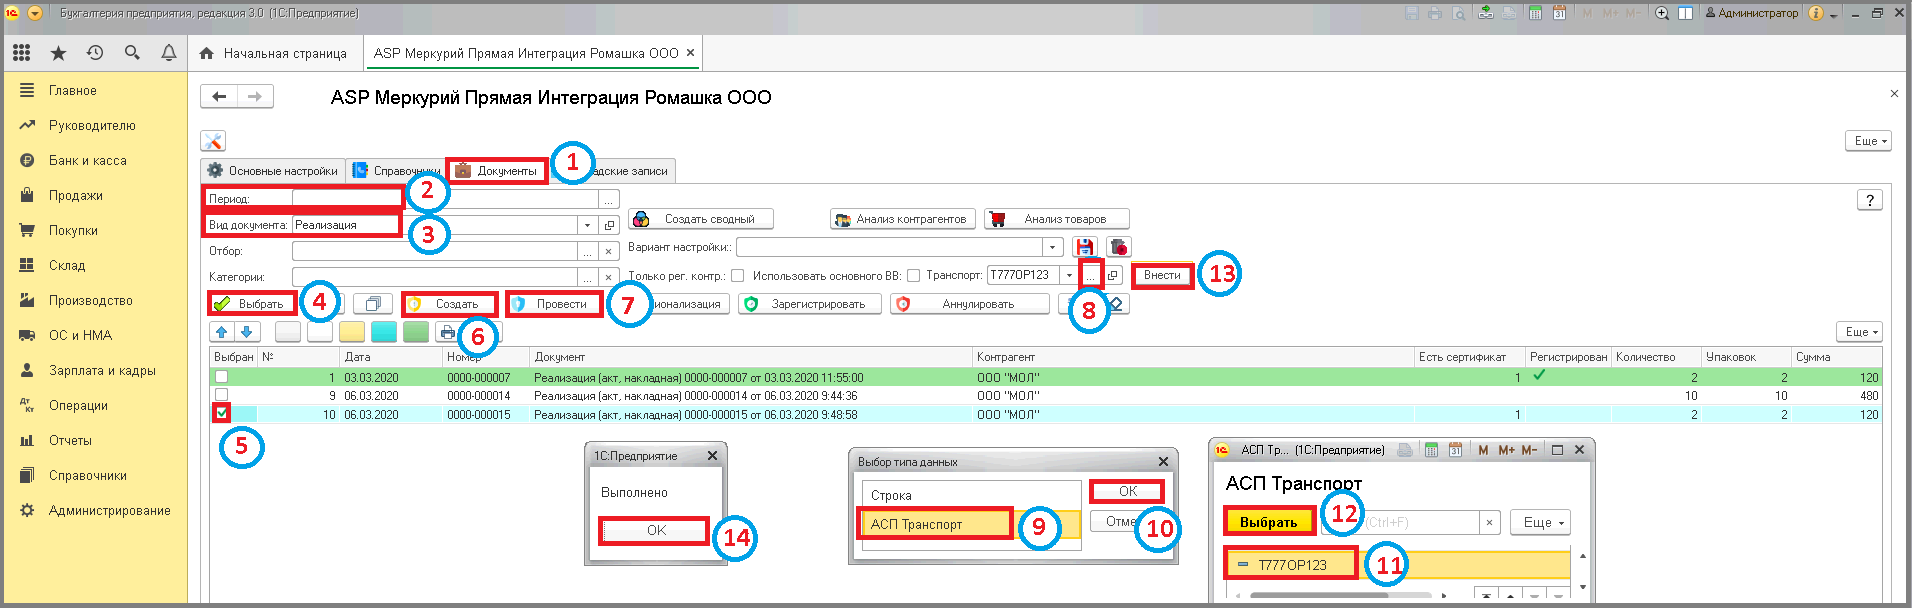Viewport: 1912px width, 608px height.
Task: Click the copy windows icon near Выбрать
Action: (372, 304)
